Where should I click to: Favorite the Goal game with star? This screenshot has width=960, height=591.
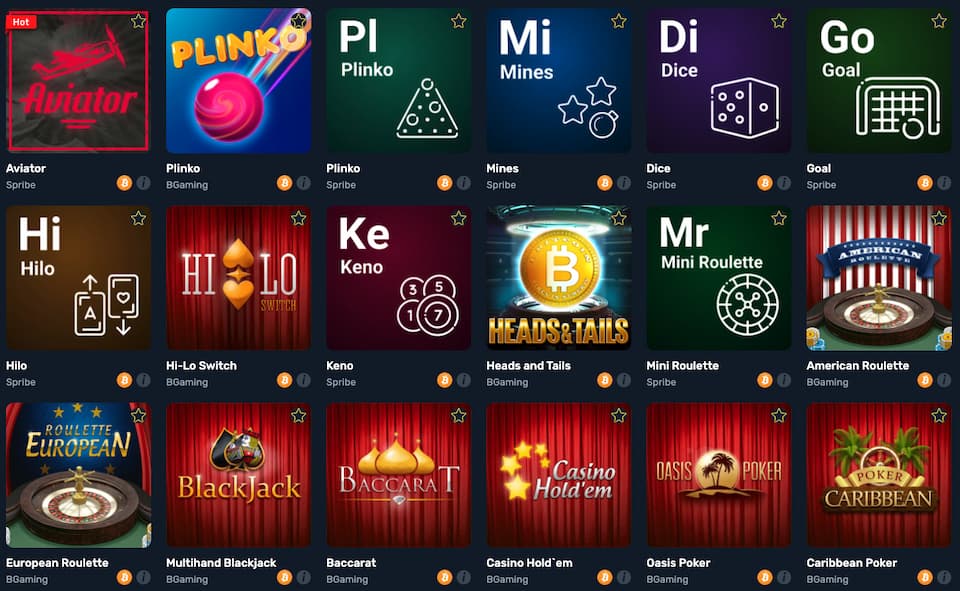[x=939, y=21]
